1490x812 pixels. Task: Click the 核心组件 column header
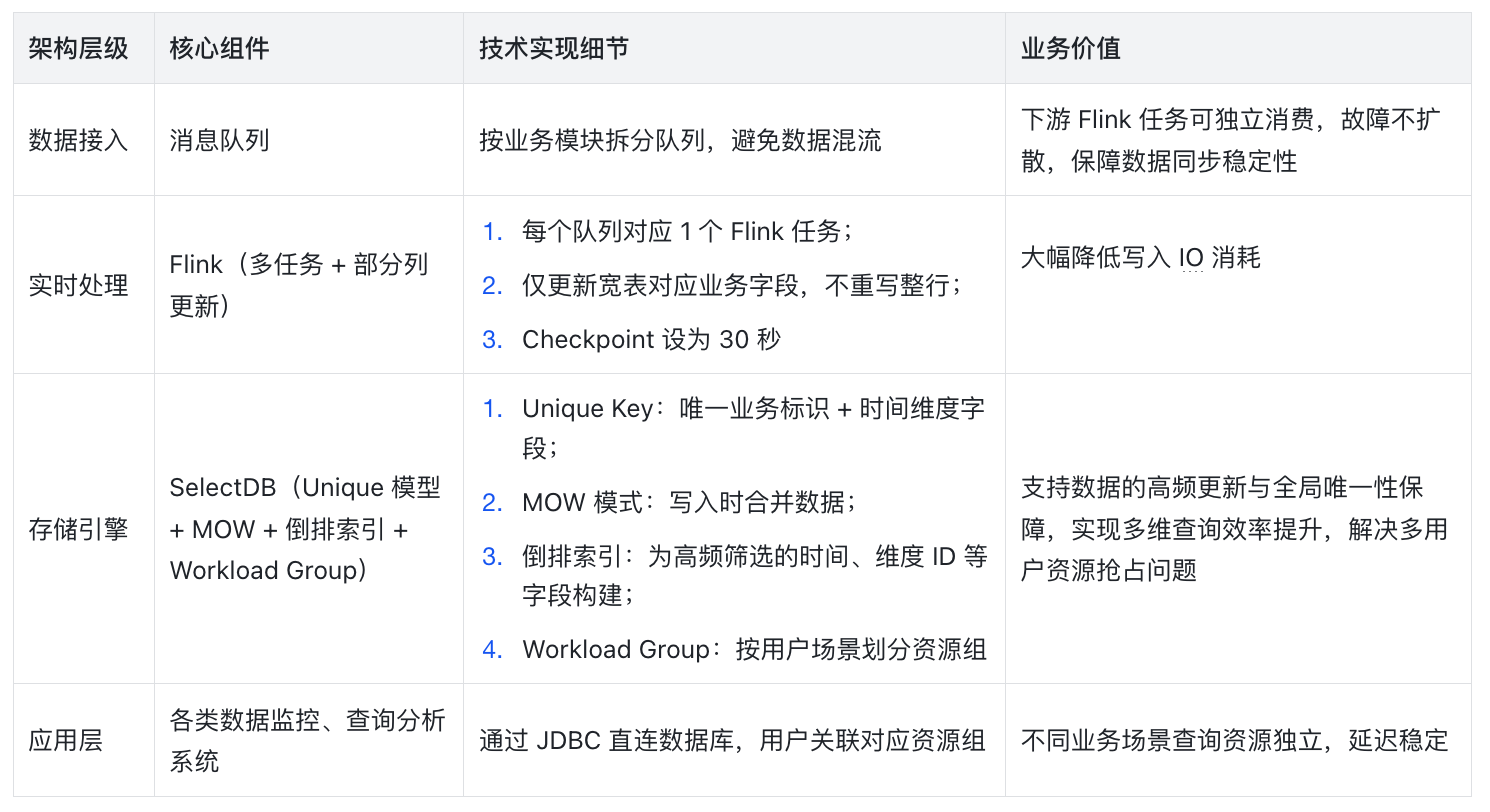pyautogui.click(x=219, y=49)
